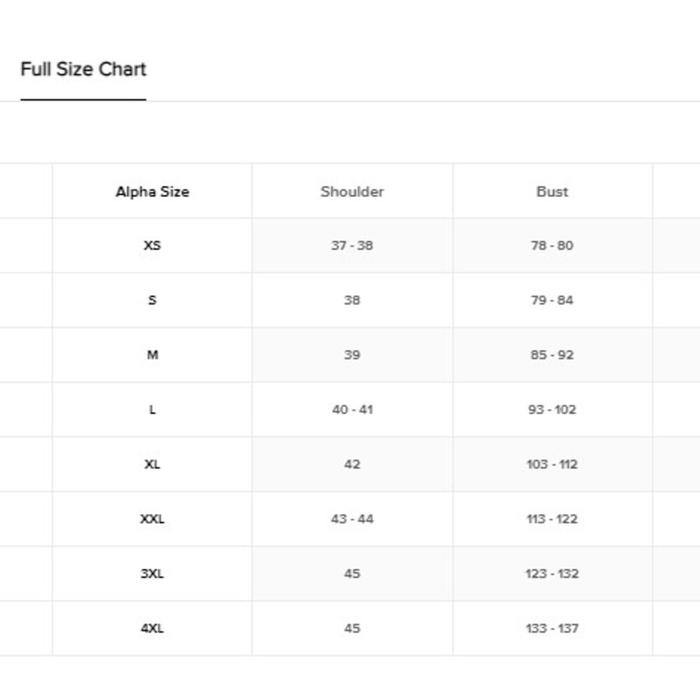Select the 4XL size row label
The height and width of the screenshot is (700, 700).
pyautogui.click(x=152, y=628)
